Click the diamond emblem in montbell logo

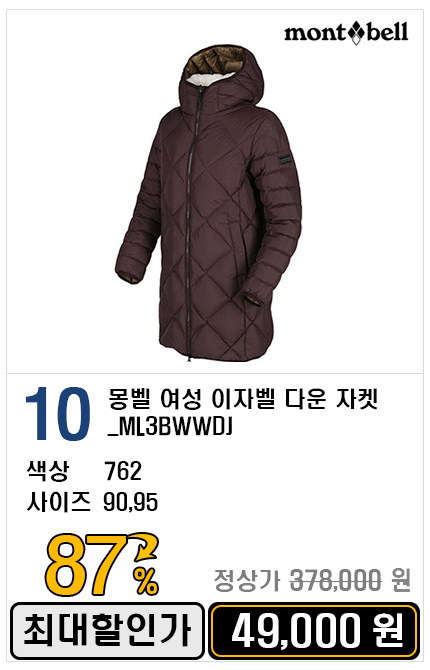[x=356, y=33]
